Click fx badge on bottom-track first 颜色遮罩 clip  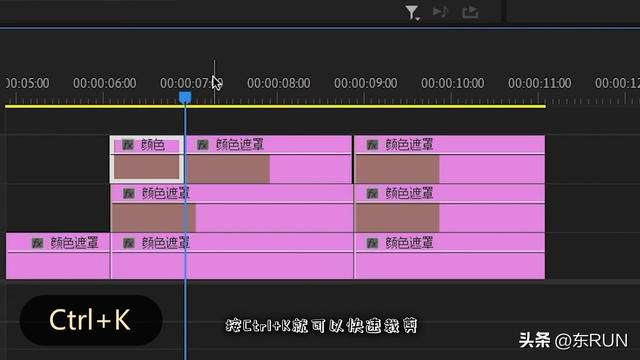38,243
